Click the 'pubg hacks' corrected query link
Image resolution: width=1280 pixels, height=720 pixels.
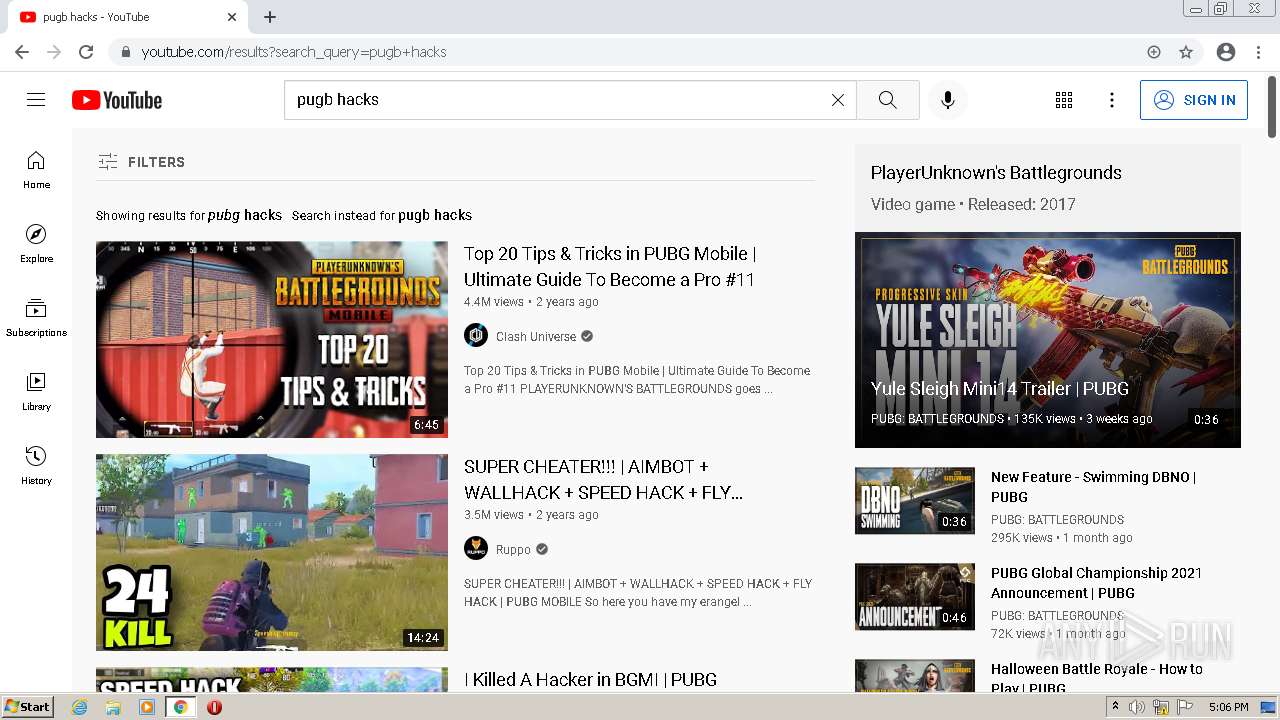[245, 215]
